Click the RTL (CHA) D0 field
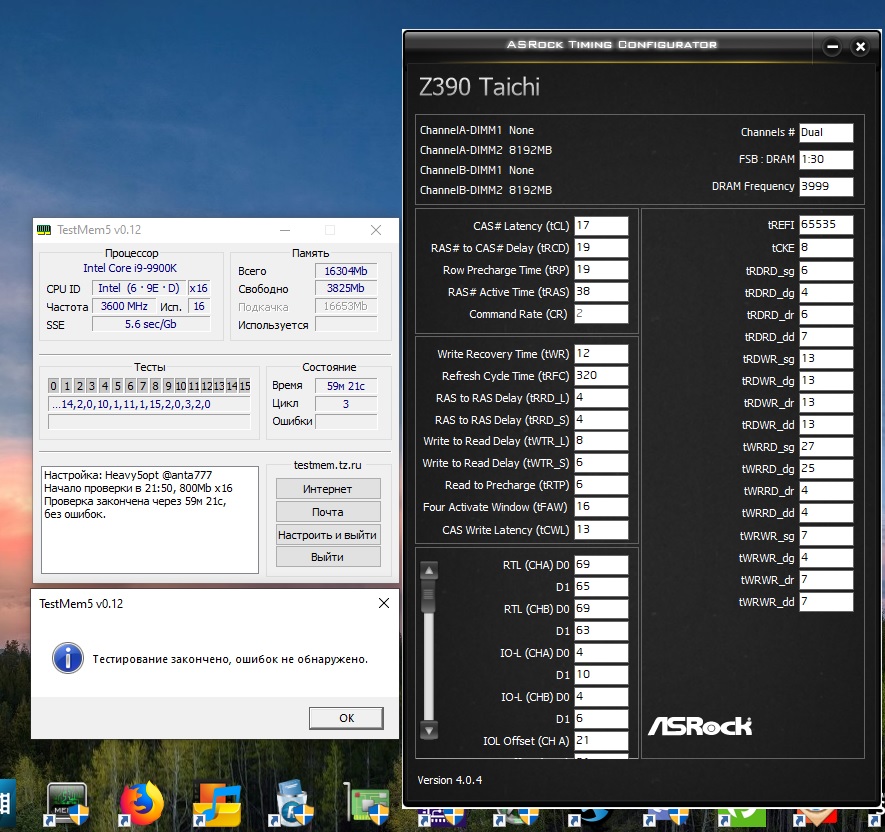This screenshot has height=832, width=885. (601, 564)
